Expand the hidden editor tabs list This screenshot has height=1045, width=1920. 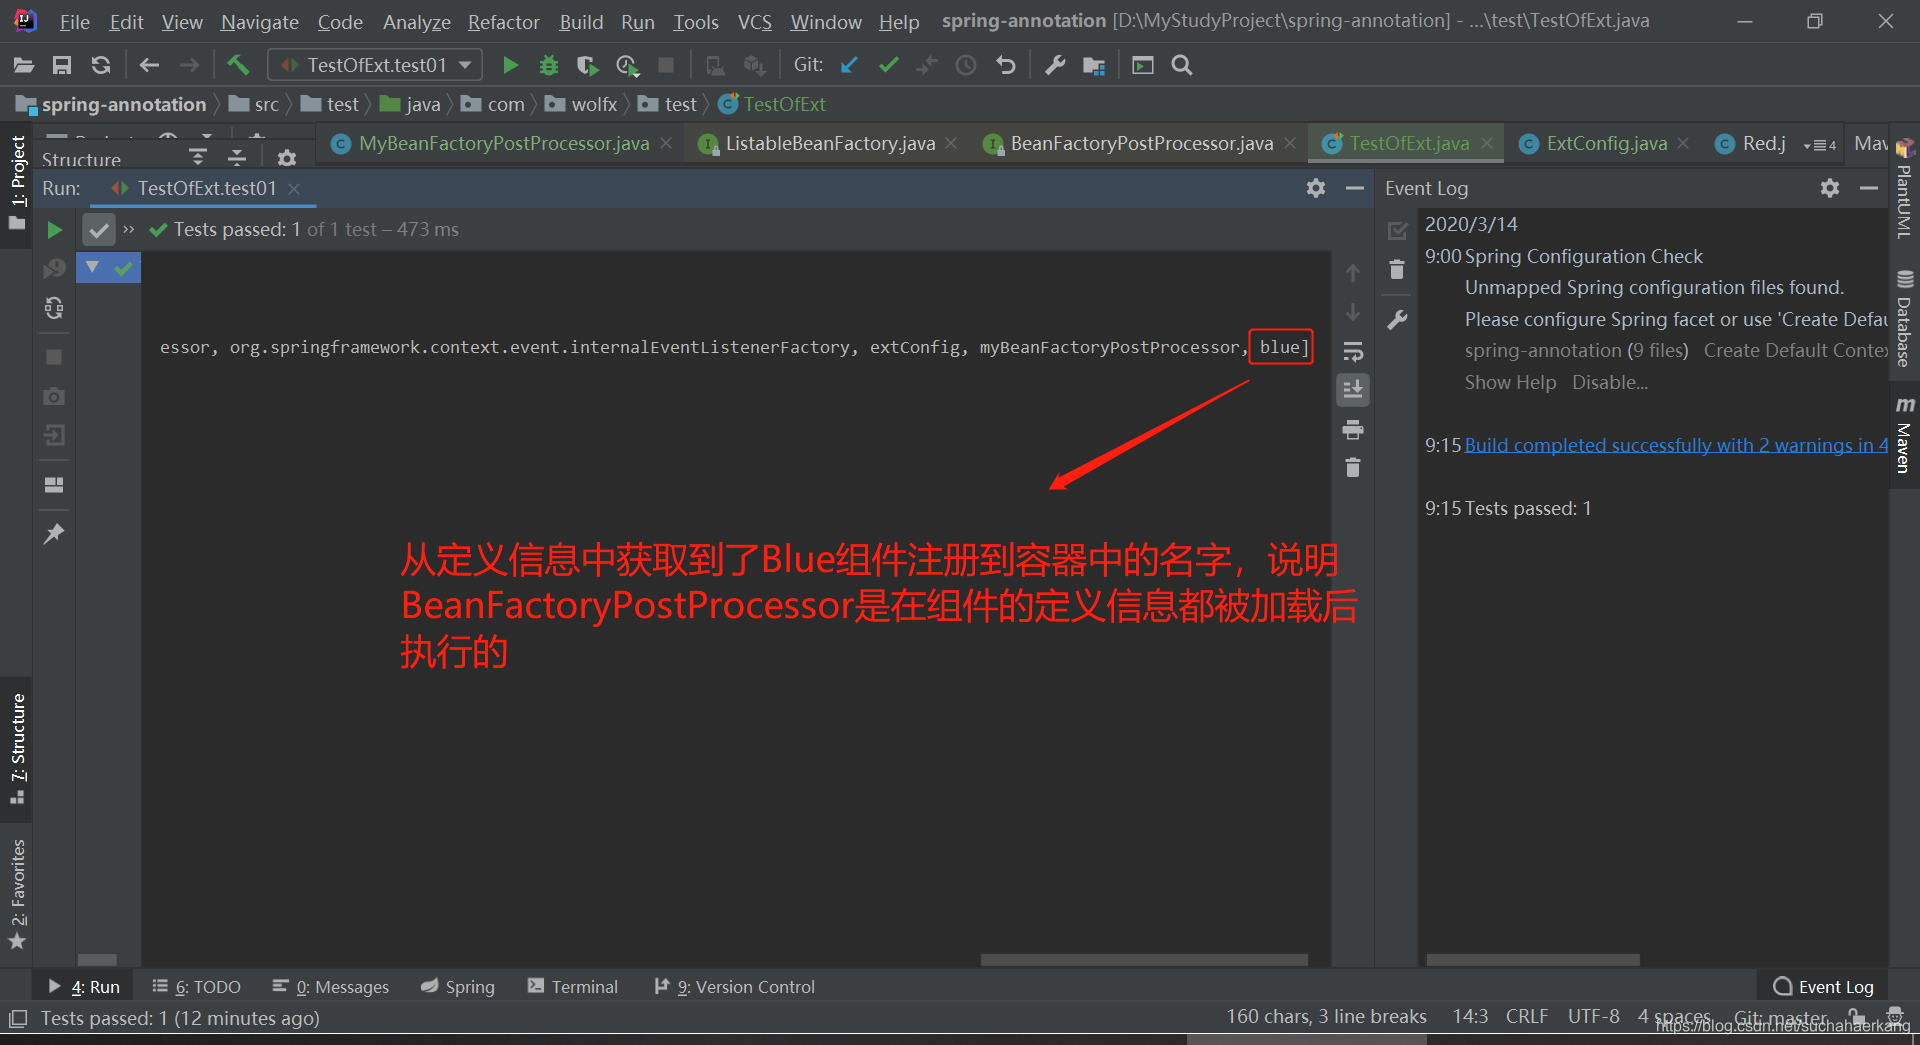pyautogui.click(x=1820, y=145)
